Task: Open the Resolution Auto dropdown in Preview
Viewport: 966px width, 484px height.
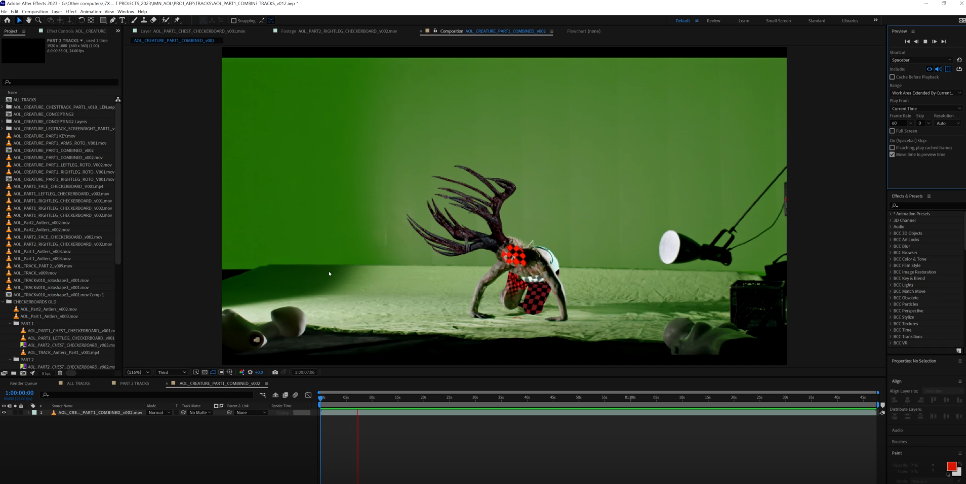Action: pyautogui.click(x=948, y=123)
